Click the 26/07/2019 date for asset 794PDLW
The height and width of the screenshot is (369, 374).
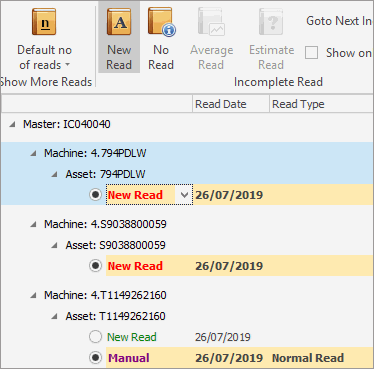tap(229, 195)
